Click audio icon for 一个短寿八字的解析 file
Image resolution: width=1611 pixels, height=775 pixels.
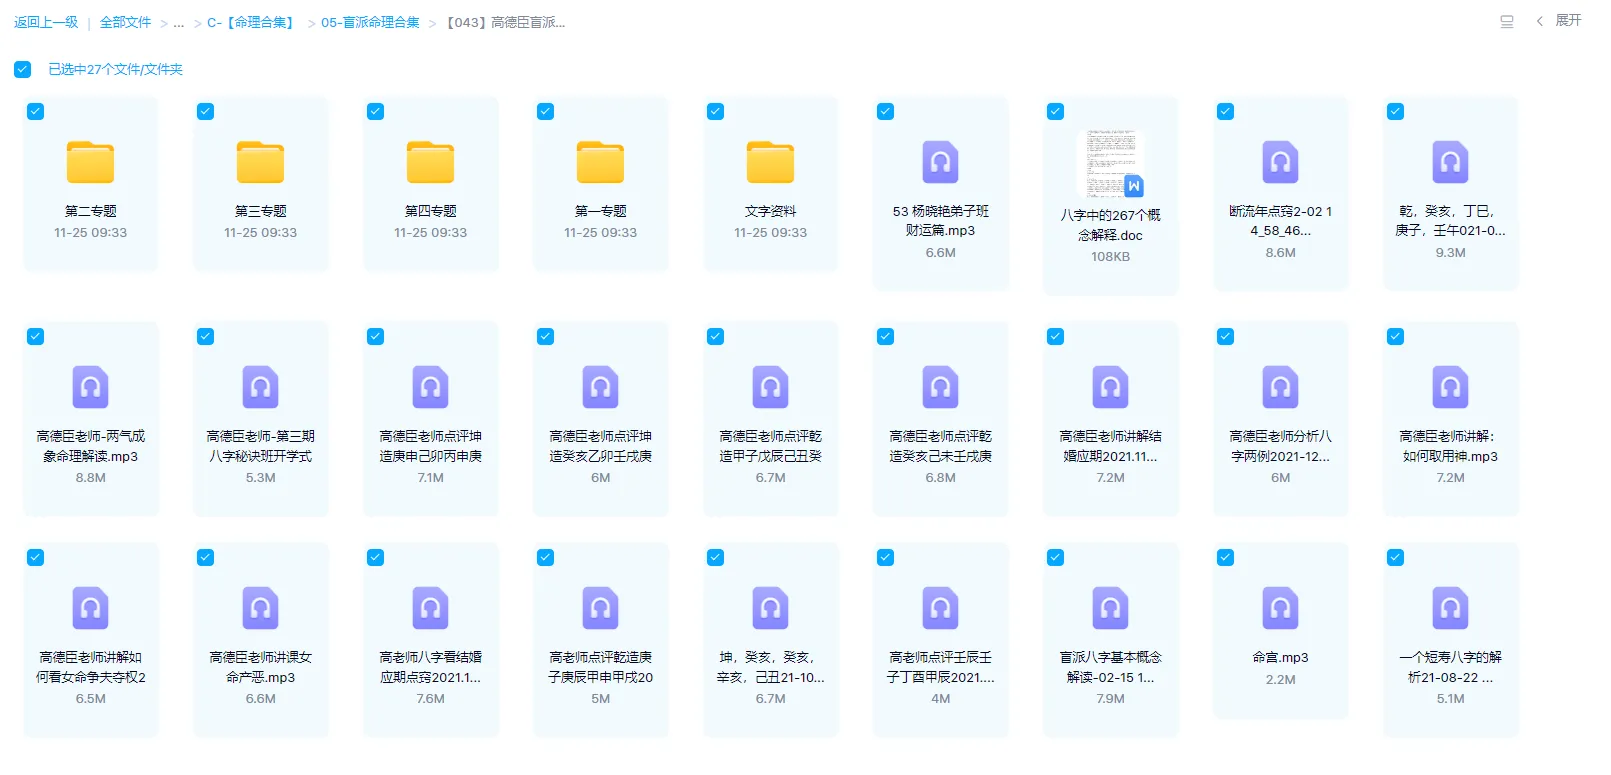1451,608
